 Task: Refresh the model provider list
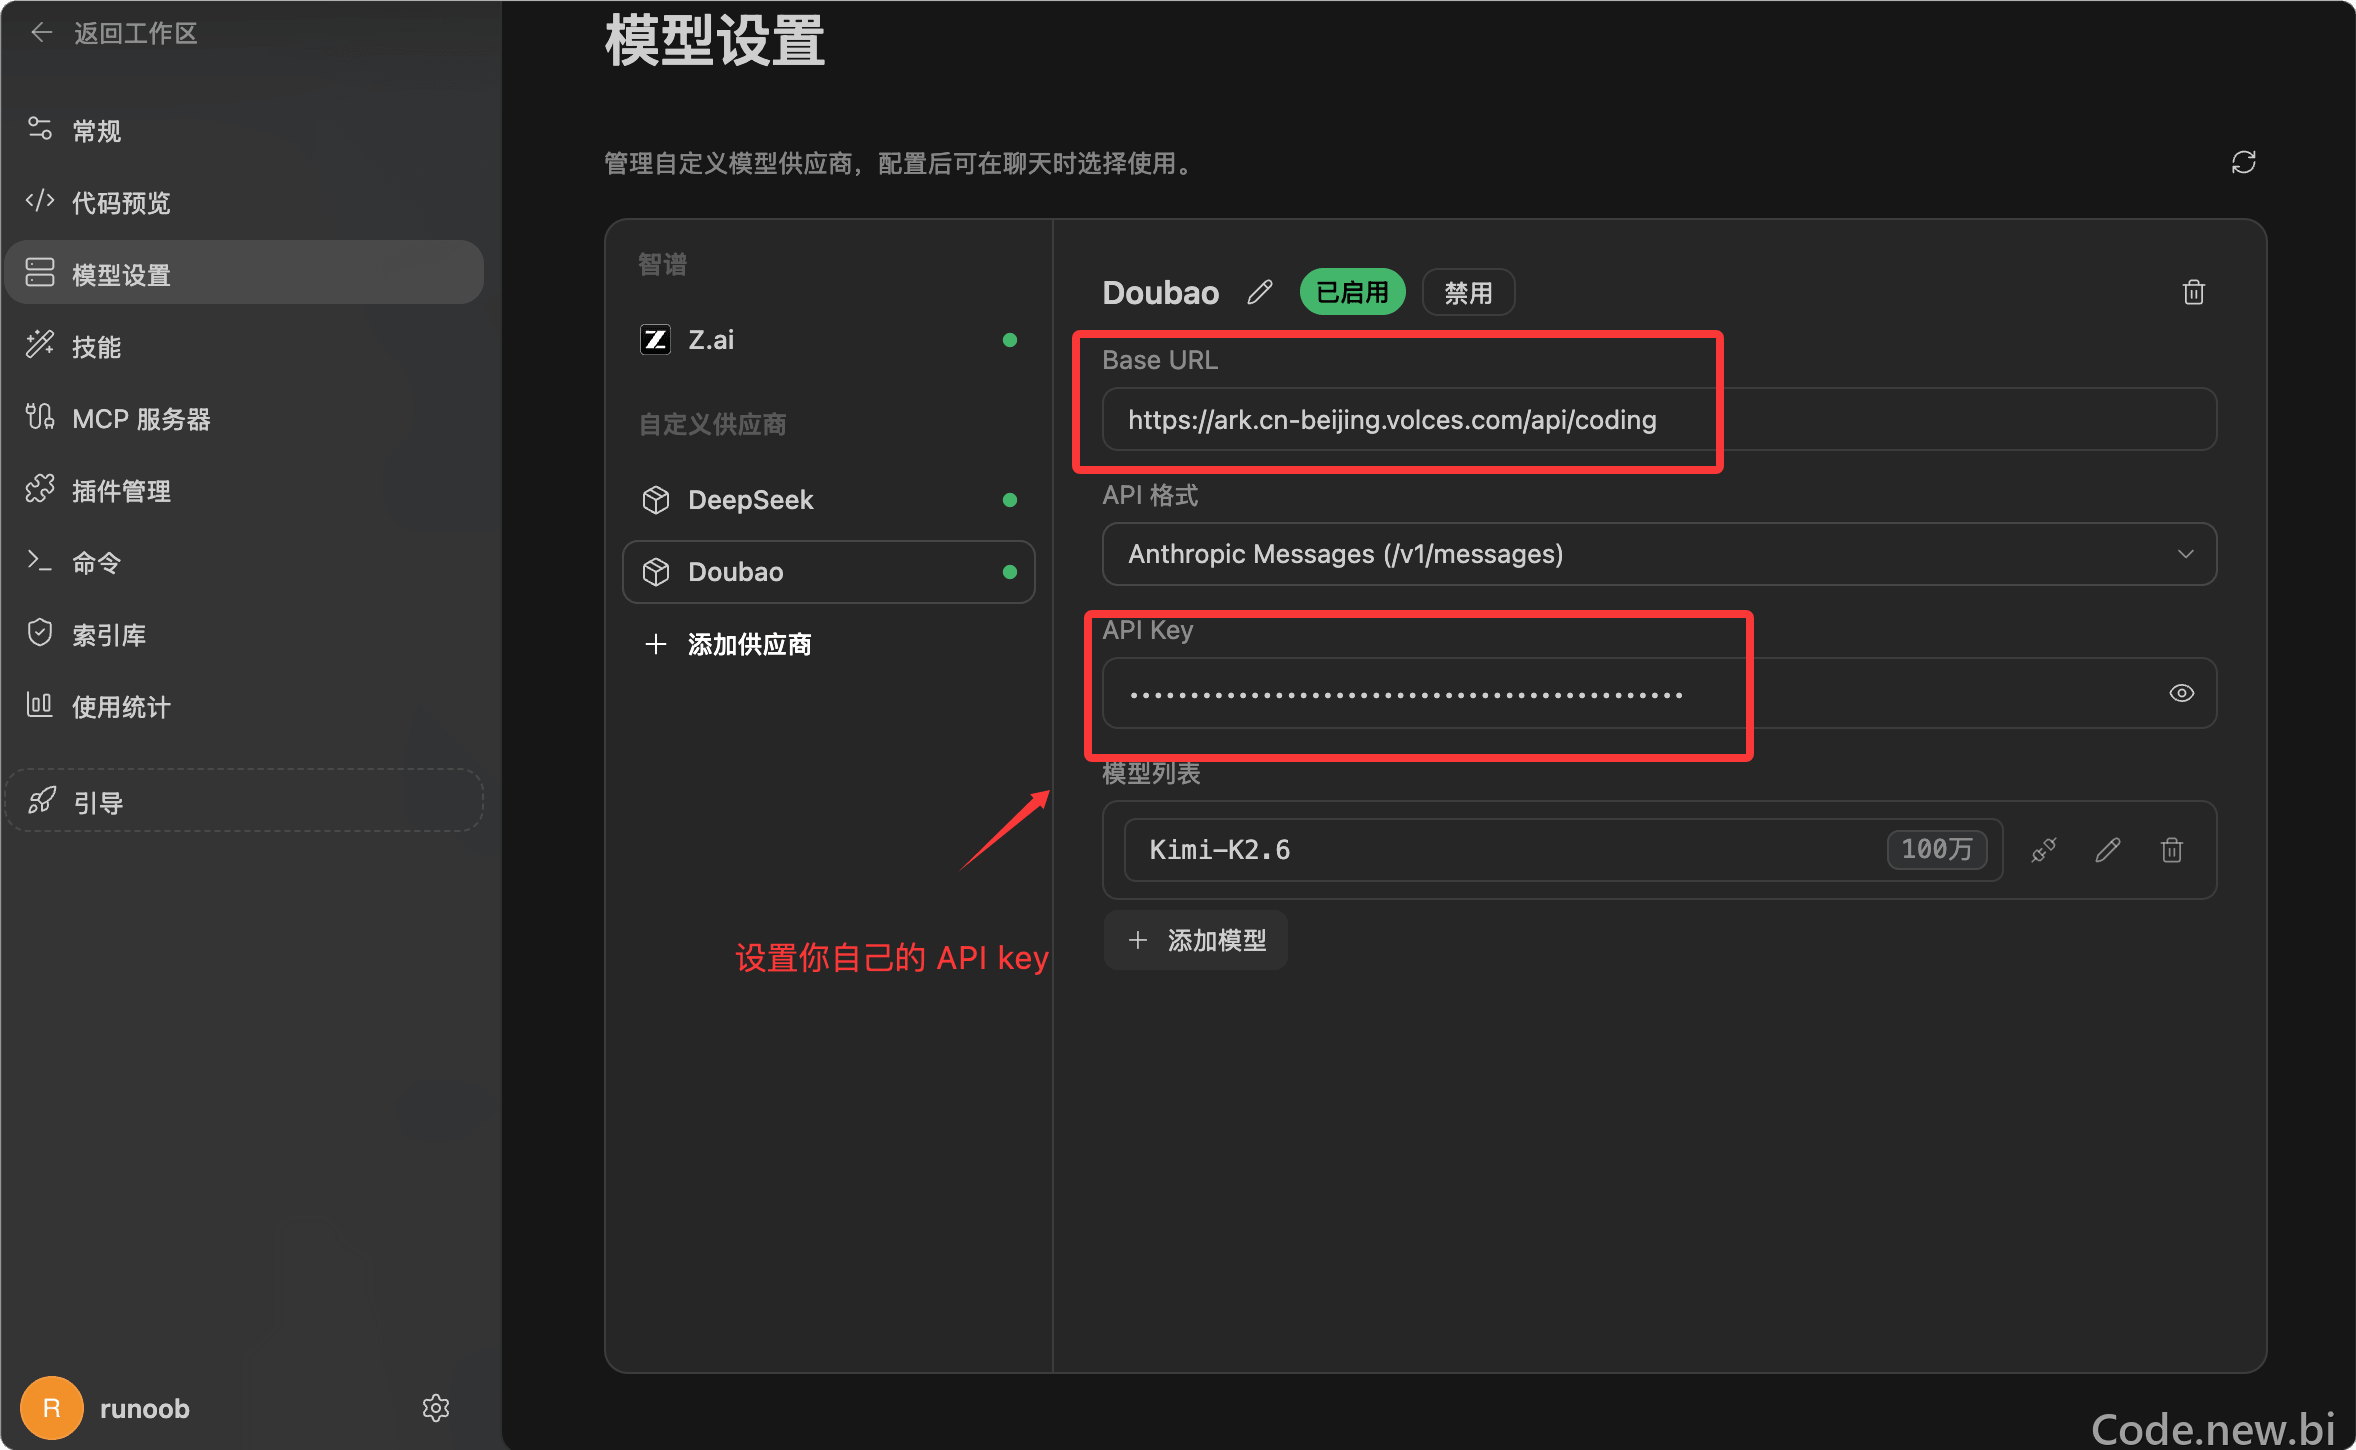click(x=2243, y=162)
